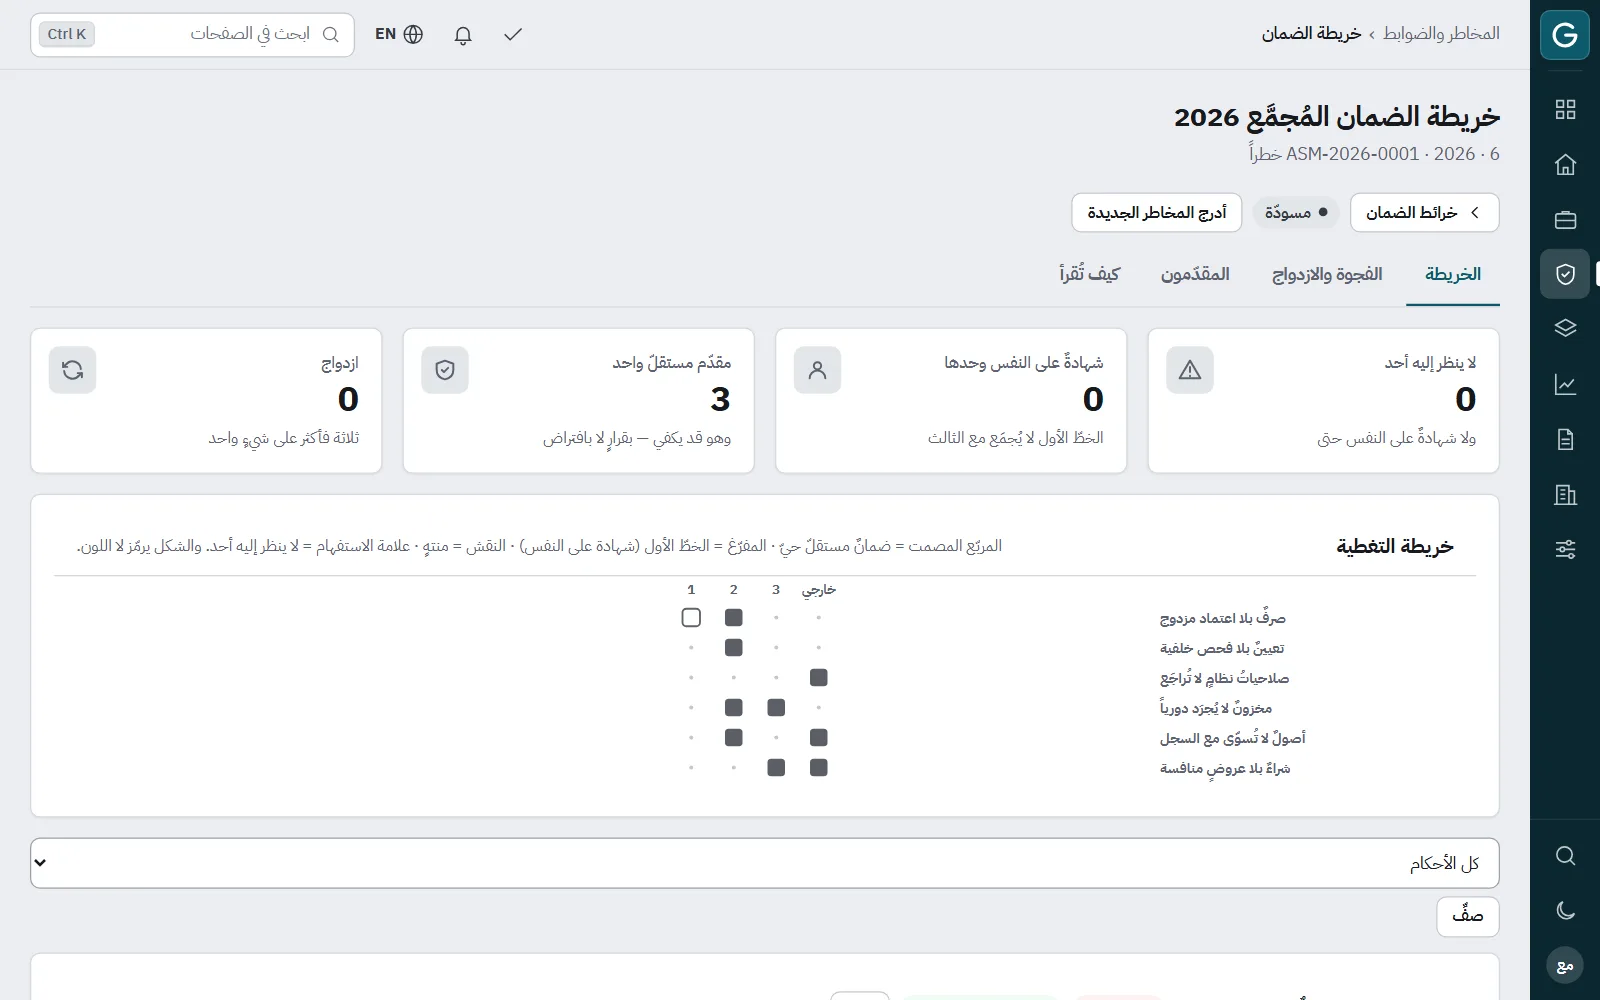Click the person icon on شهادة على النفس card
The height and width of the screenshot is (1000, 1600).
click(x=817, y=370)
